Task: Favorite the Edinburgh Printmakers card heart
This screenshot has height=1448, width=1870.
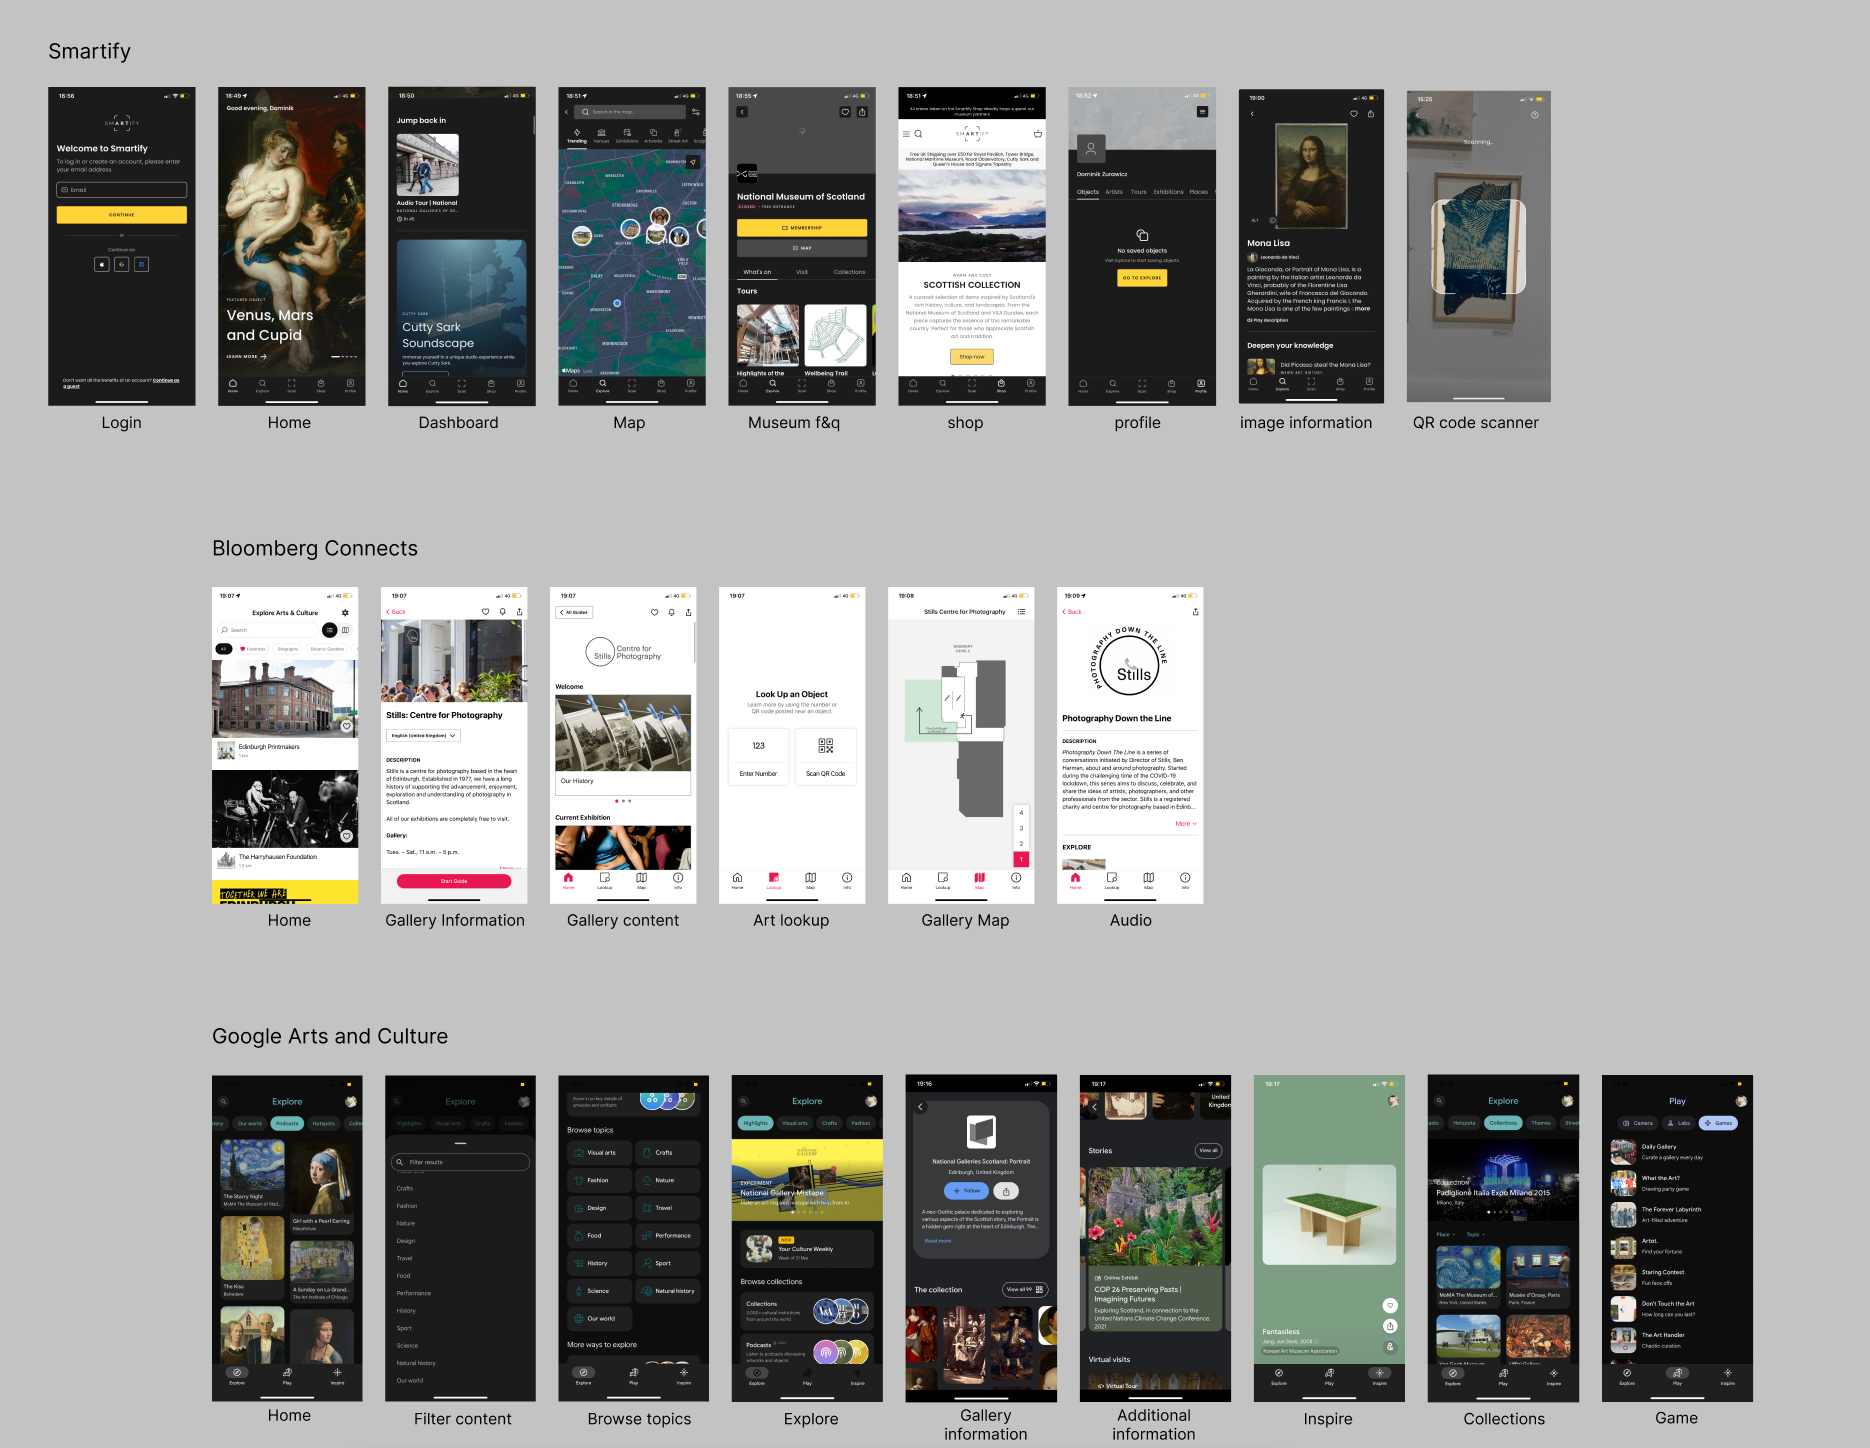Action: (x=346, y=727)
